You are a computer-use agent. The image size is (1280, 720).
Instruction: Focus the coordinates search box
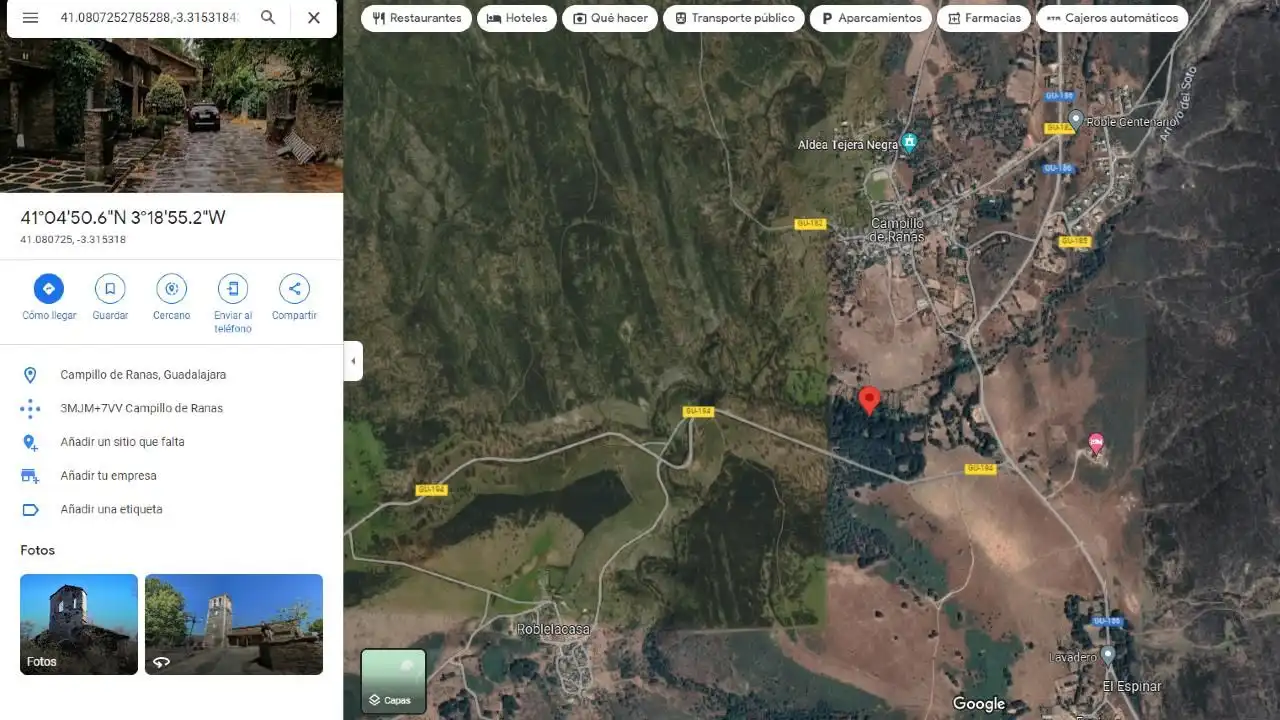150,18
